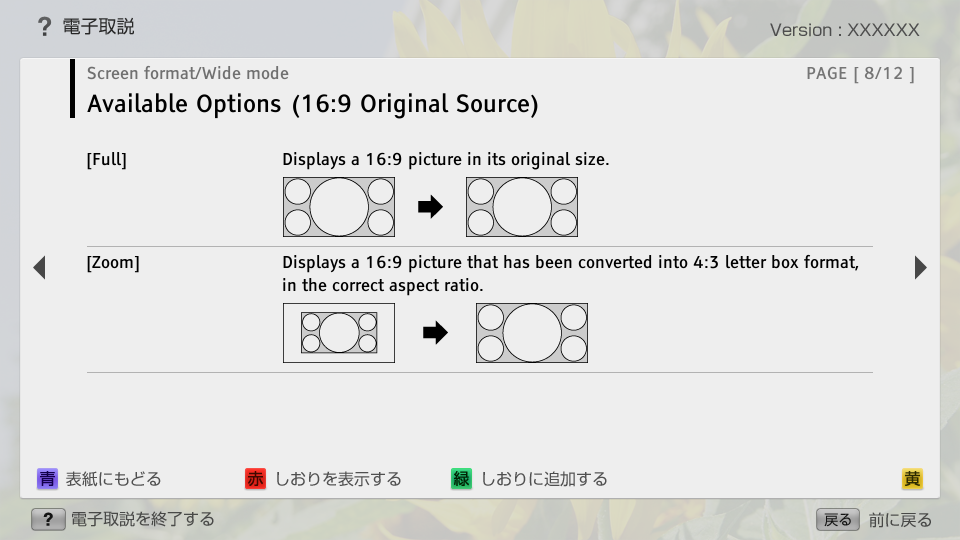
Task: Select しおりを表示する to show bookmarks
Action: coord(337,479)
